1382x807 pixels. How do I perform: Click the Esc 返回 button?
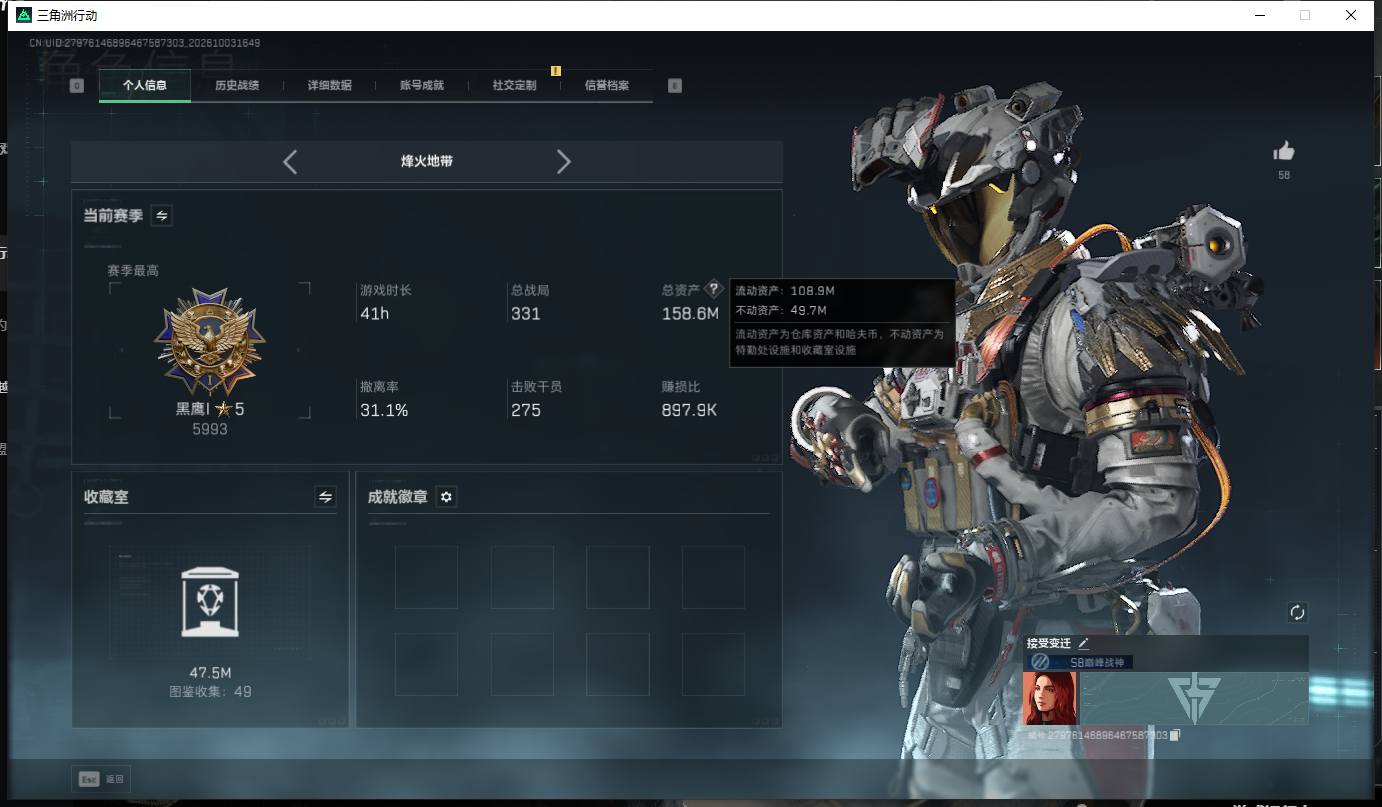[101, 779]
